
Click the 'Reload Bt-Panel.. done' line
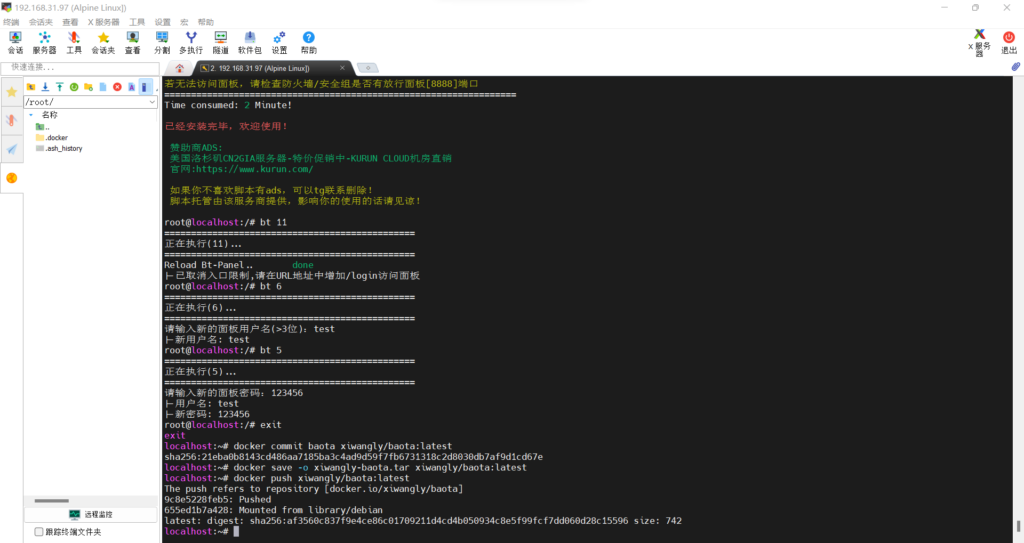pos(239,265)
